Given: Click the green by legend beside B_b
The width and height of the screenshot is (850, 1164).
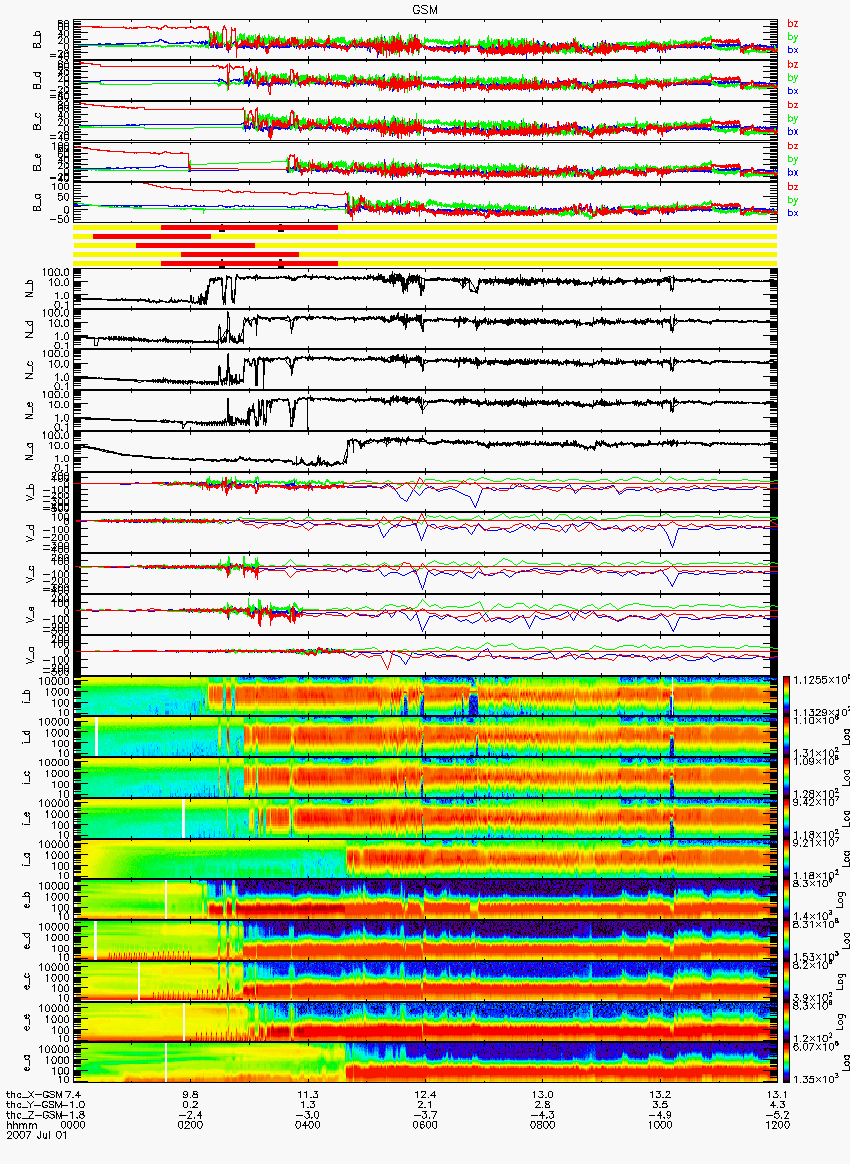Looking at the screenshot, I should pos(792,37).
